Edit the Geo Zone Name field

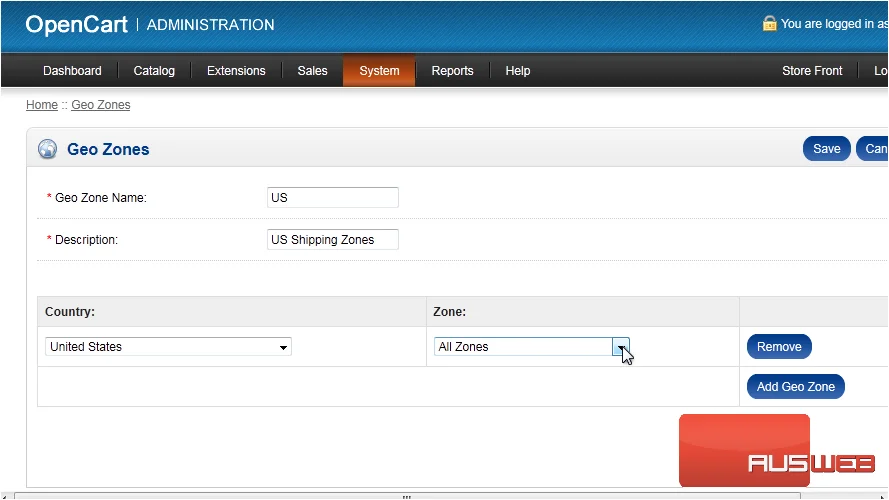click(333, 197)
